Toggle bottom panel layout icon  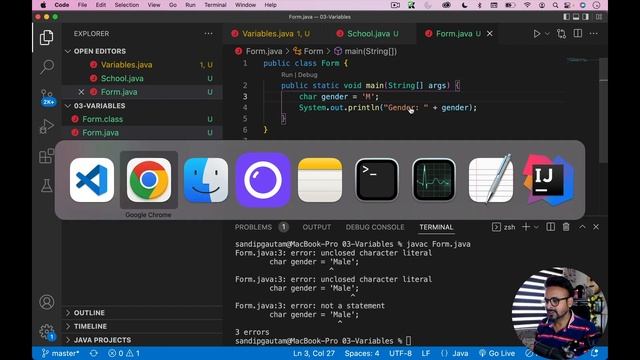576,17
